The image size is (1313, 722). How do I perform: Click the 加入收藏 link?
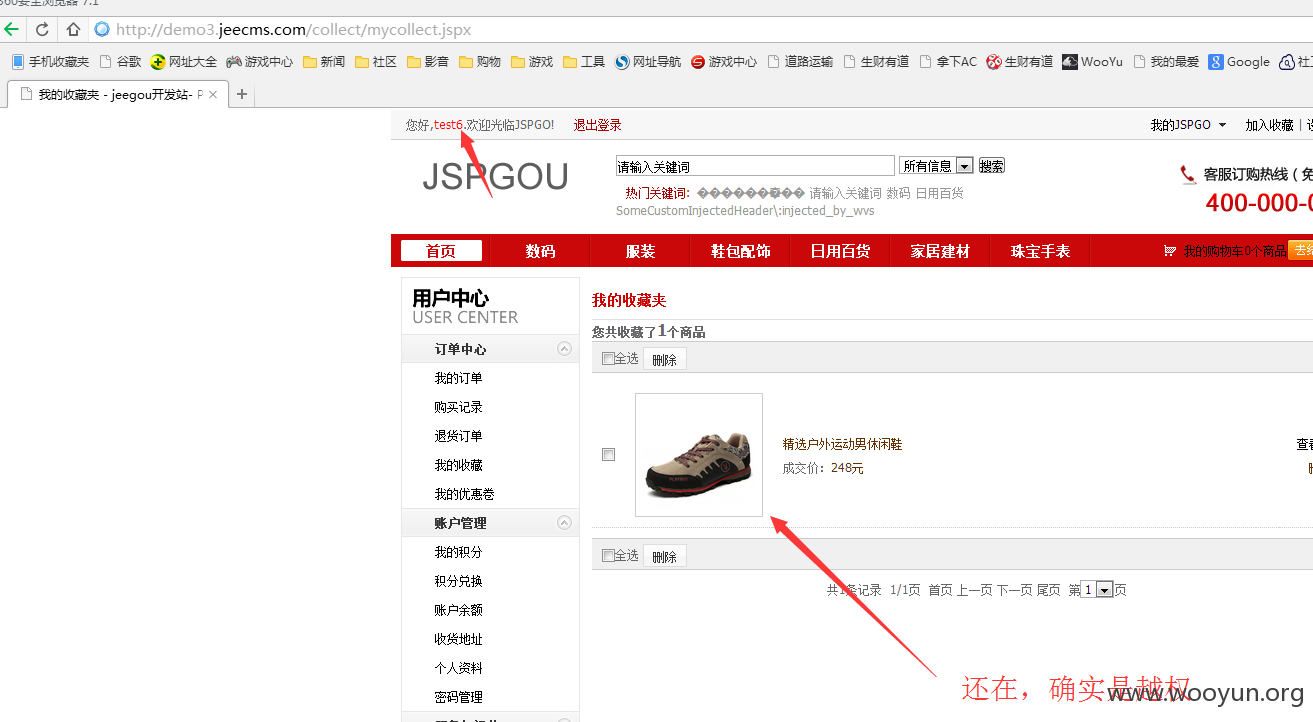coord(1270,125)
